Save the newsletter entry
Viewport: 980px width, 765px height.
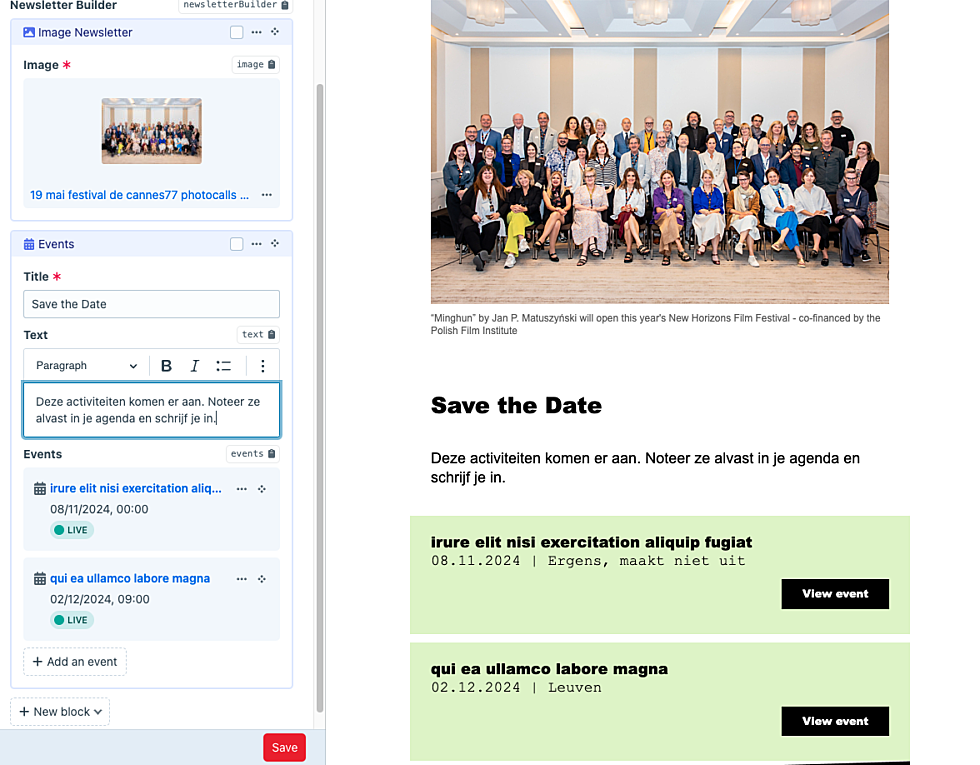click(x=284, y=748)
